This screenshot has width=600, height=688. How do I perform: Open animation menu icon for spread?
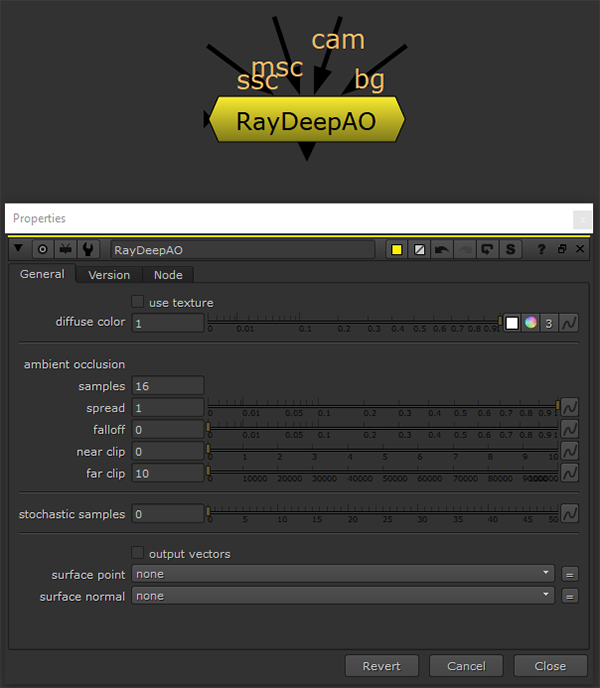coord(569,408)
